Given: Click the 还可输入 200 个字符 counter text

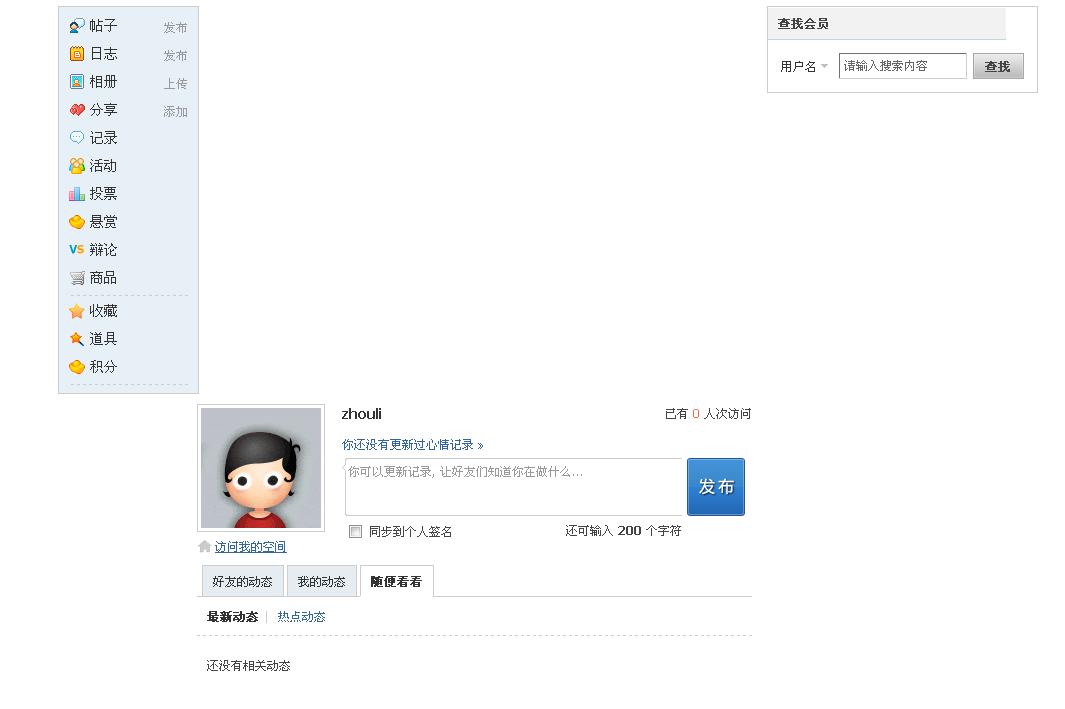Looking at the screenshot, I should click(x=623, y=530).
